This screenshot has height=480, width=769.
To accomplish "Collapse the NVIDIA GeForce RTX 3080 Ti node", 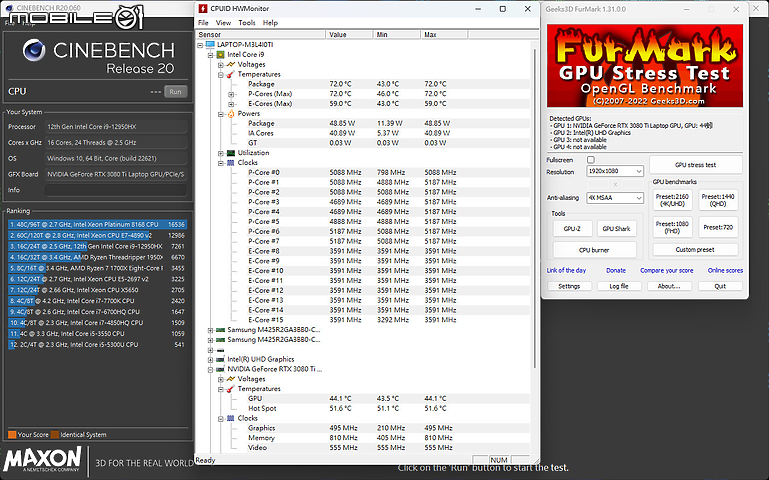I will [210, 369].
